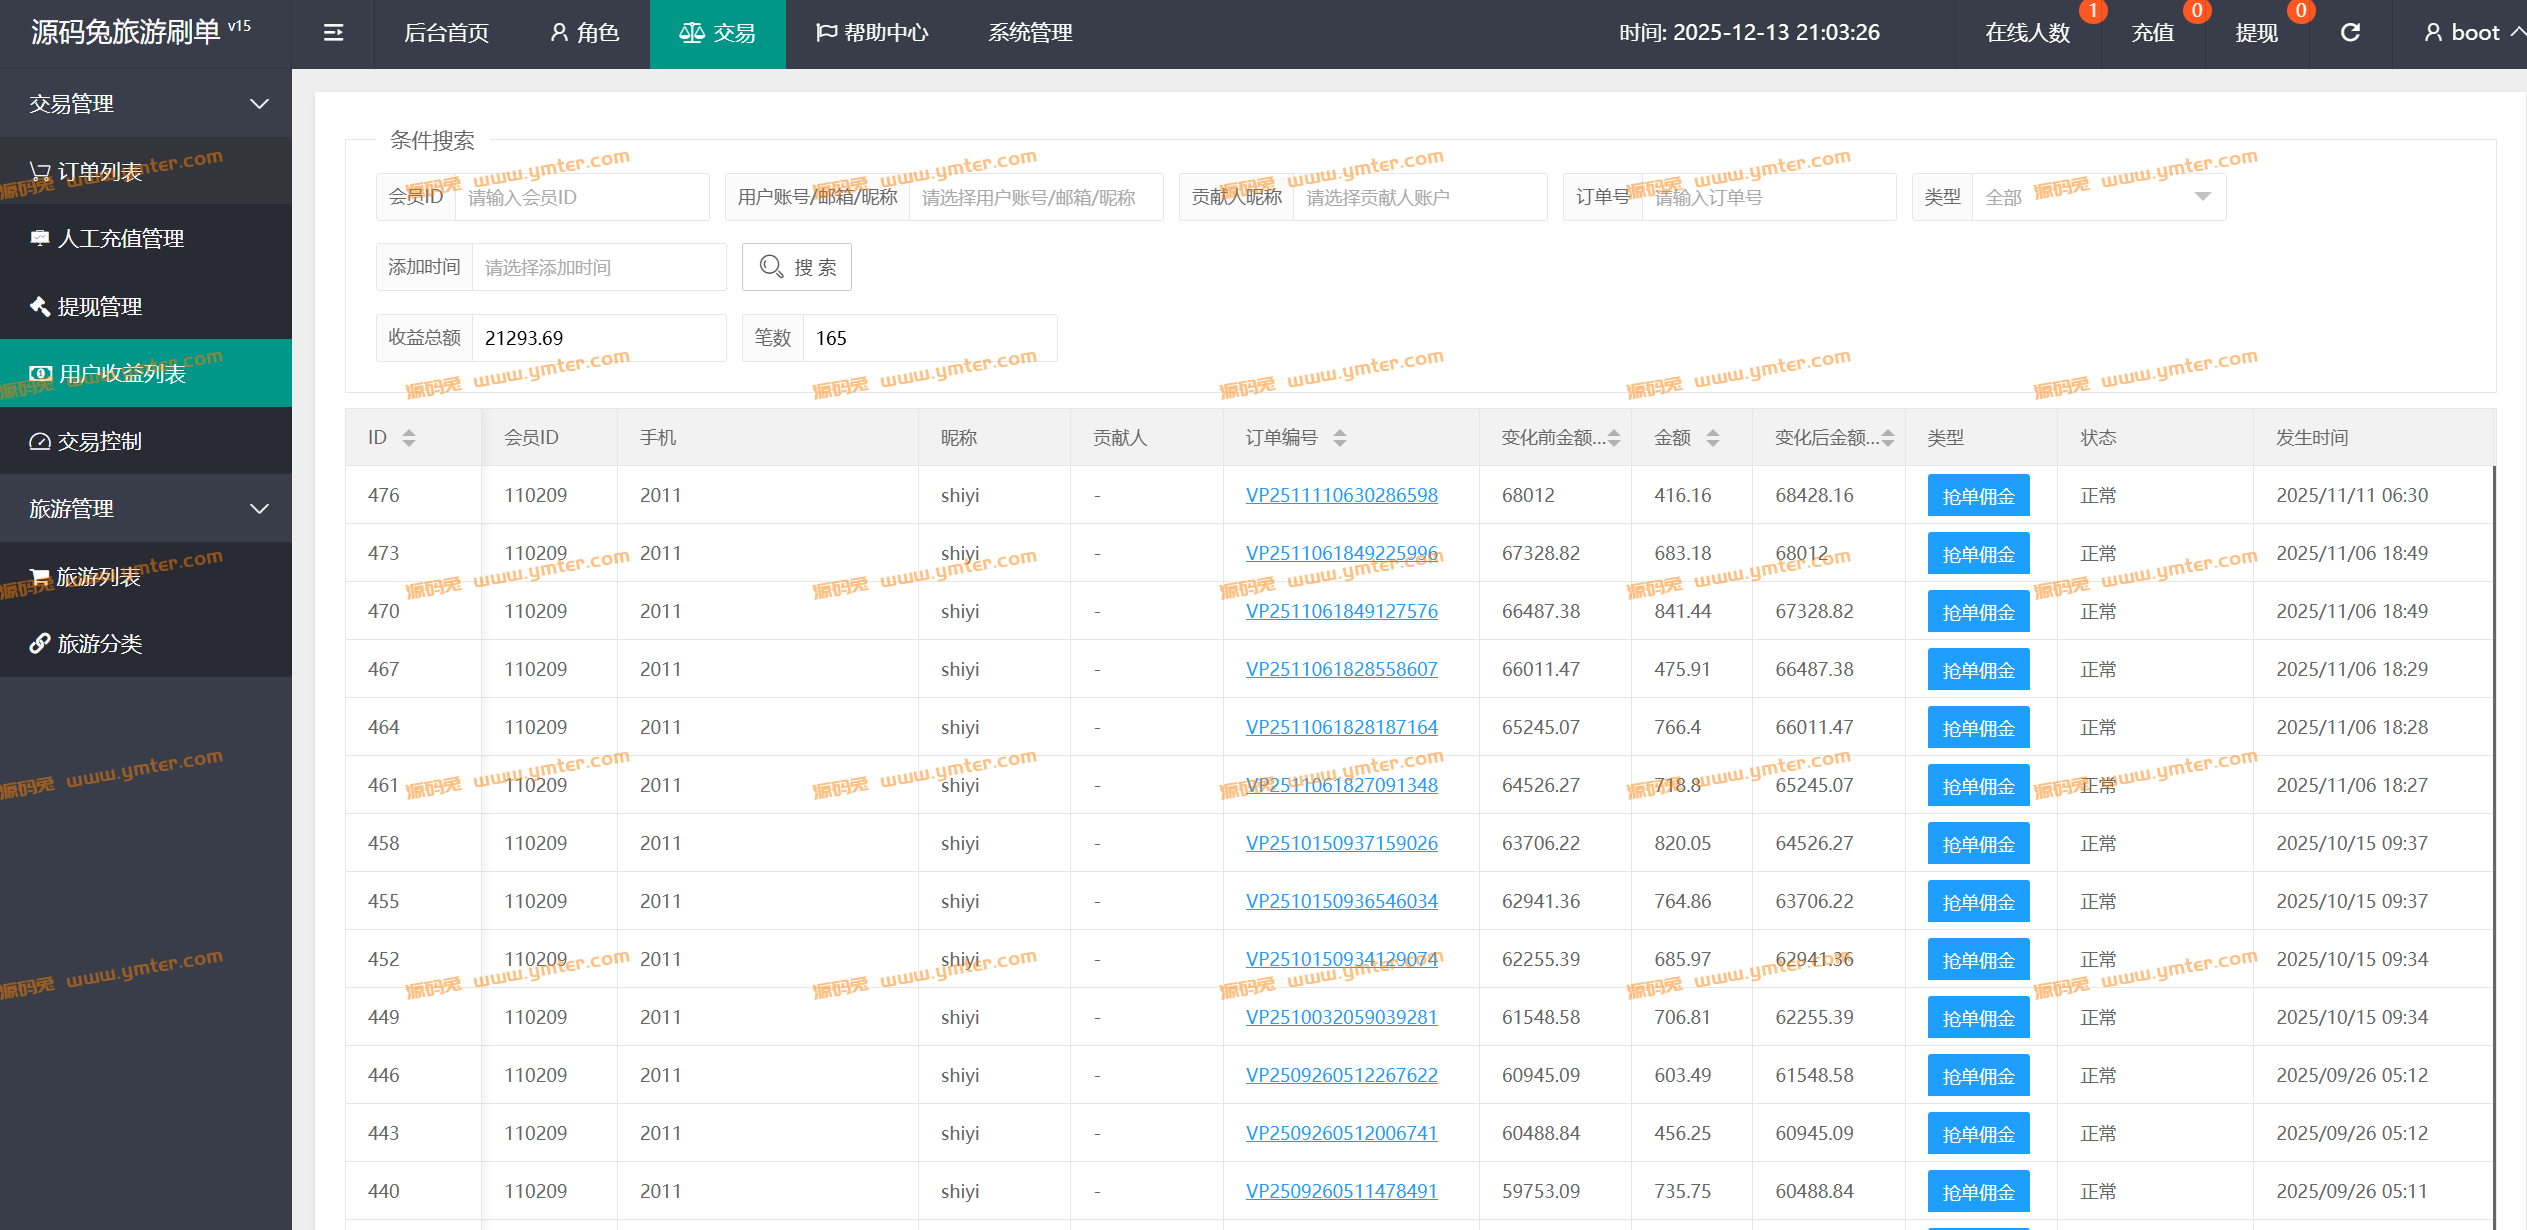Open the 类型 全部 dropdown
2527x1230 pixels.
point(2098,197)
